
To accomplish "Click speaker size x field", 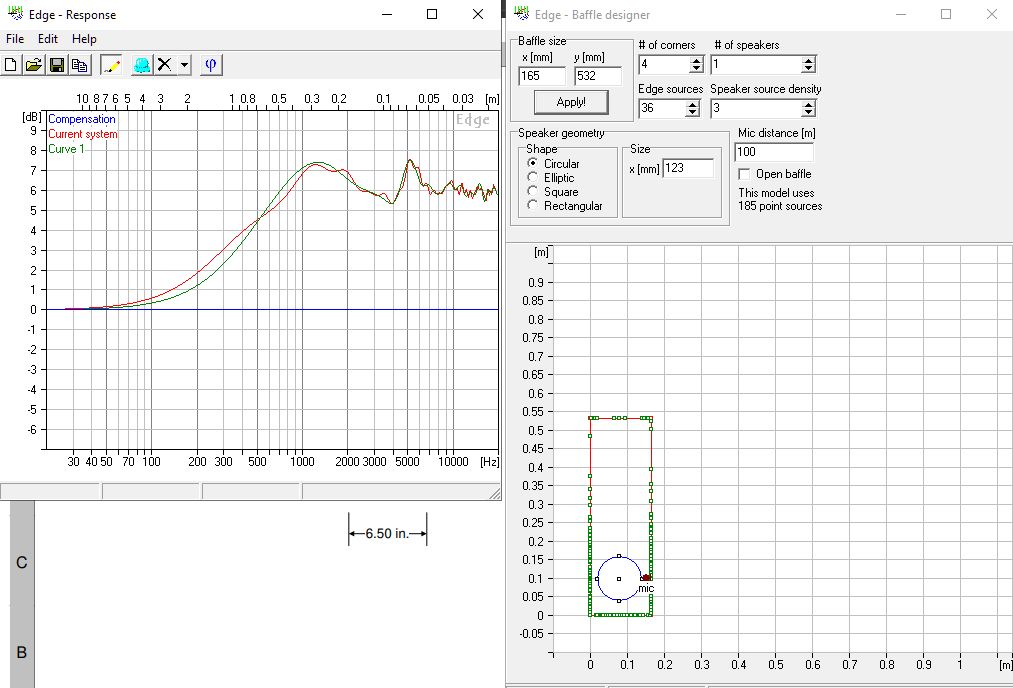I will click(688, 168).
